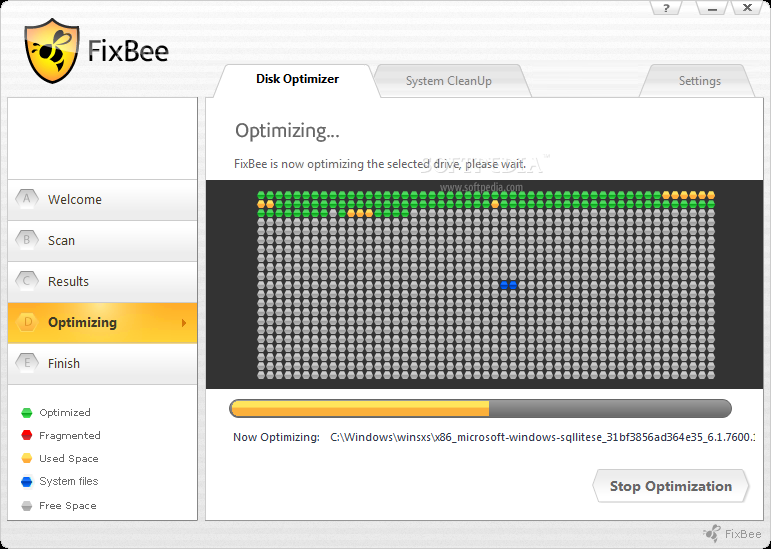Go to the Welcome step
771x549 pixels.
102,200
